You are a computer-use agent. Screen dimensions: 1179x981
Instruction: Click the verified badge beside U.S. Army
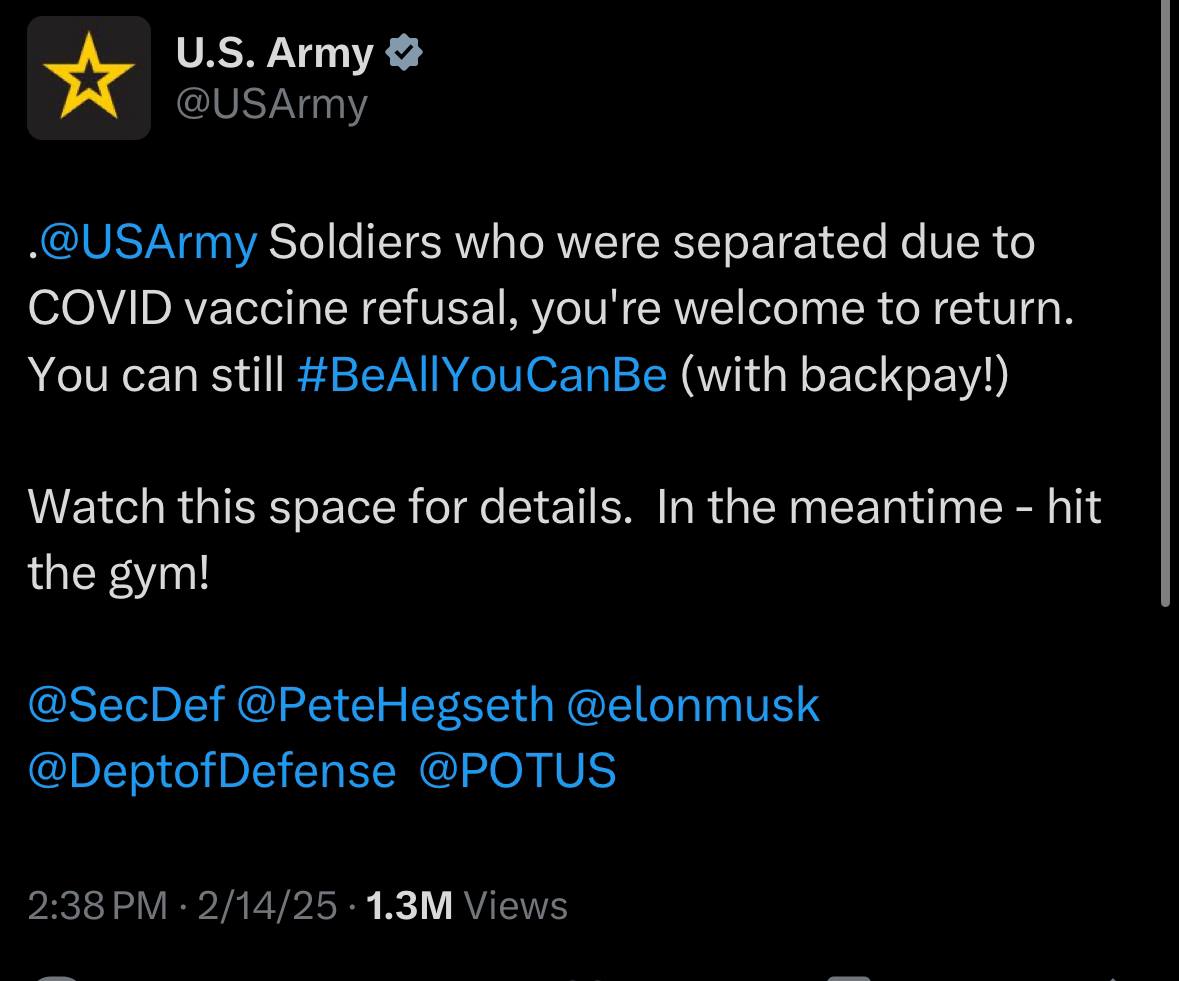tap(405, 53)
